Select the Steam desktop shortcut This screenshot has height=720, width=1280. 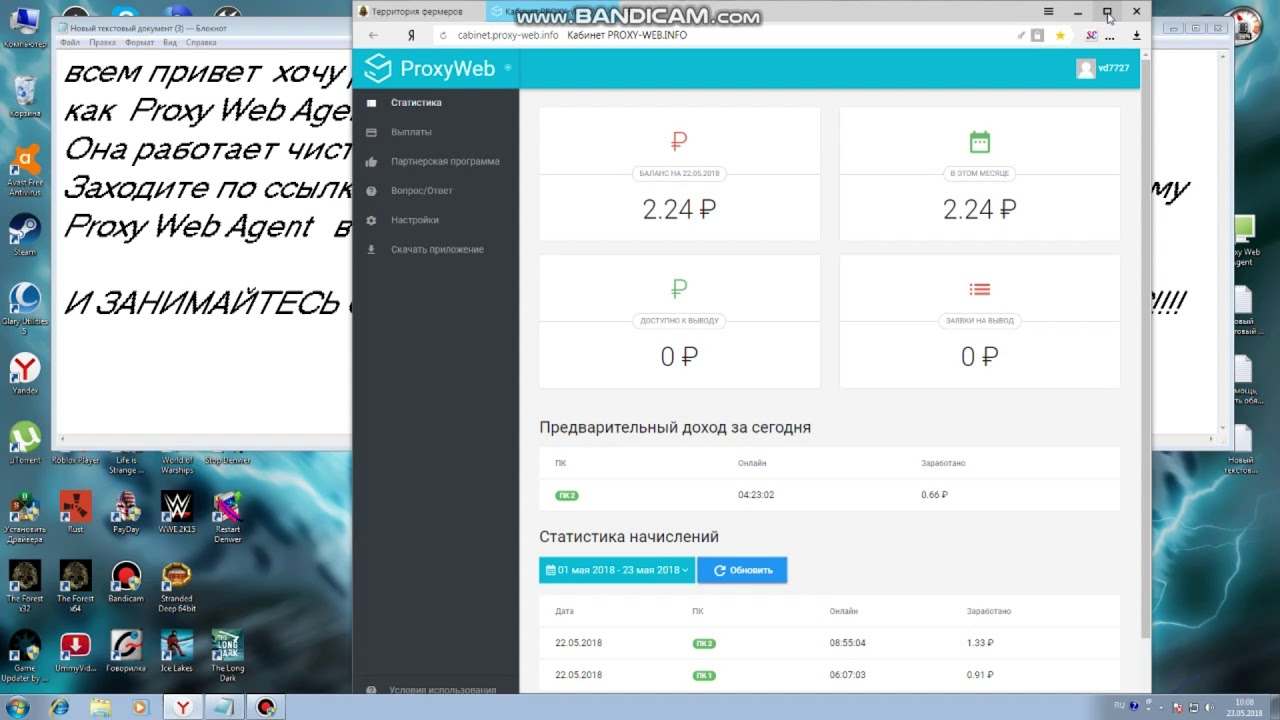[x=25, y=236]
